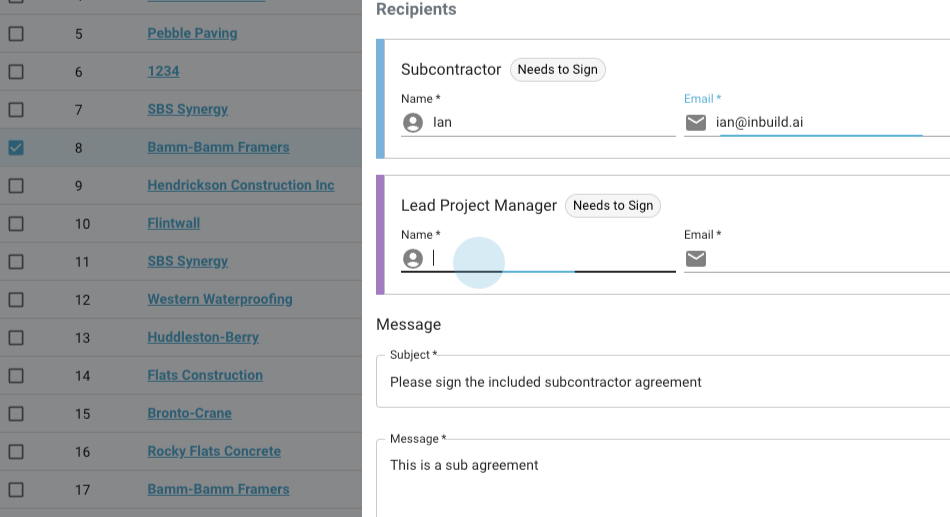This screenshot has height=517, width=950.
Task: Uncheck the row 8 Bamm-Bamm Framers checkbox
Action: coord(16,148)
